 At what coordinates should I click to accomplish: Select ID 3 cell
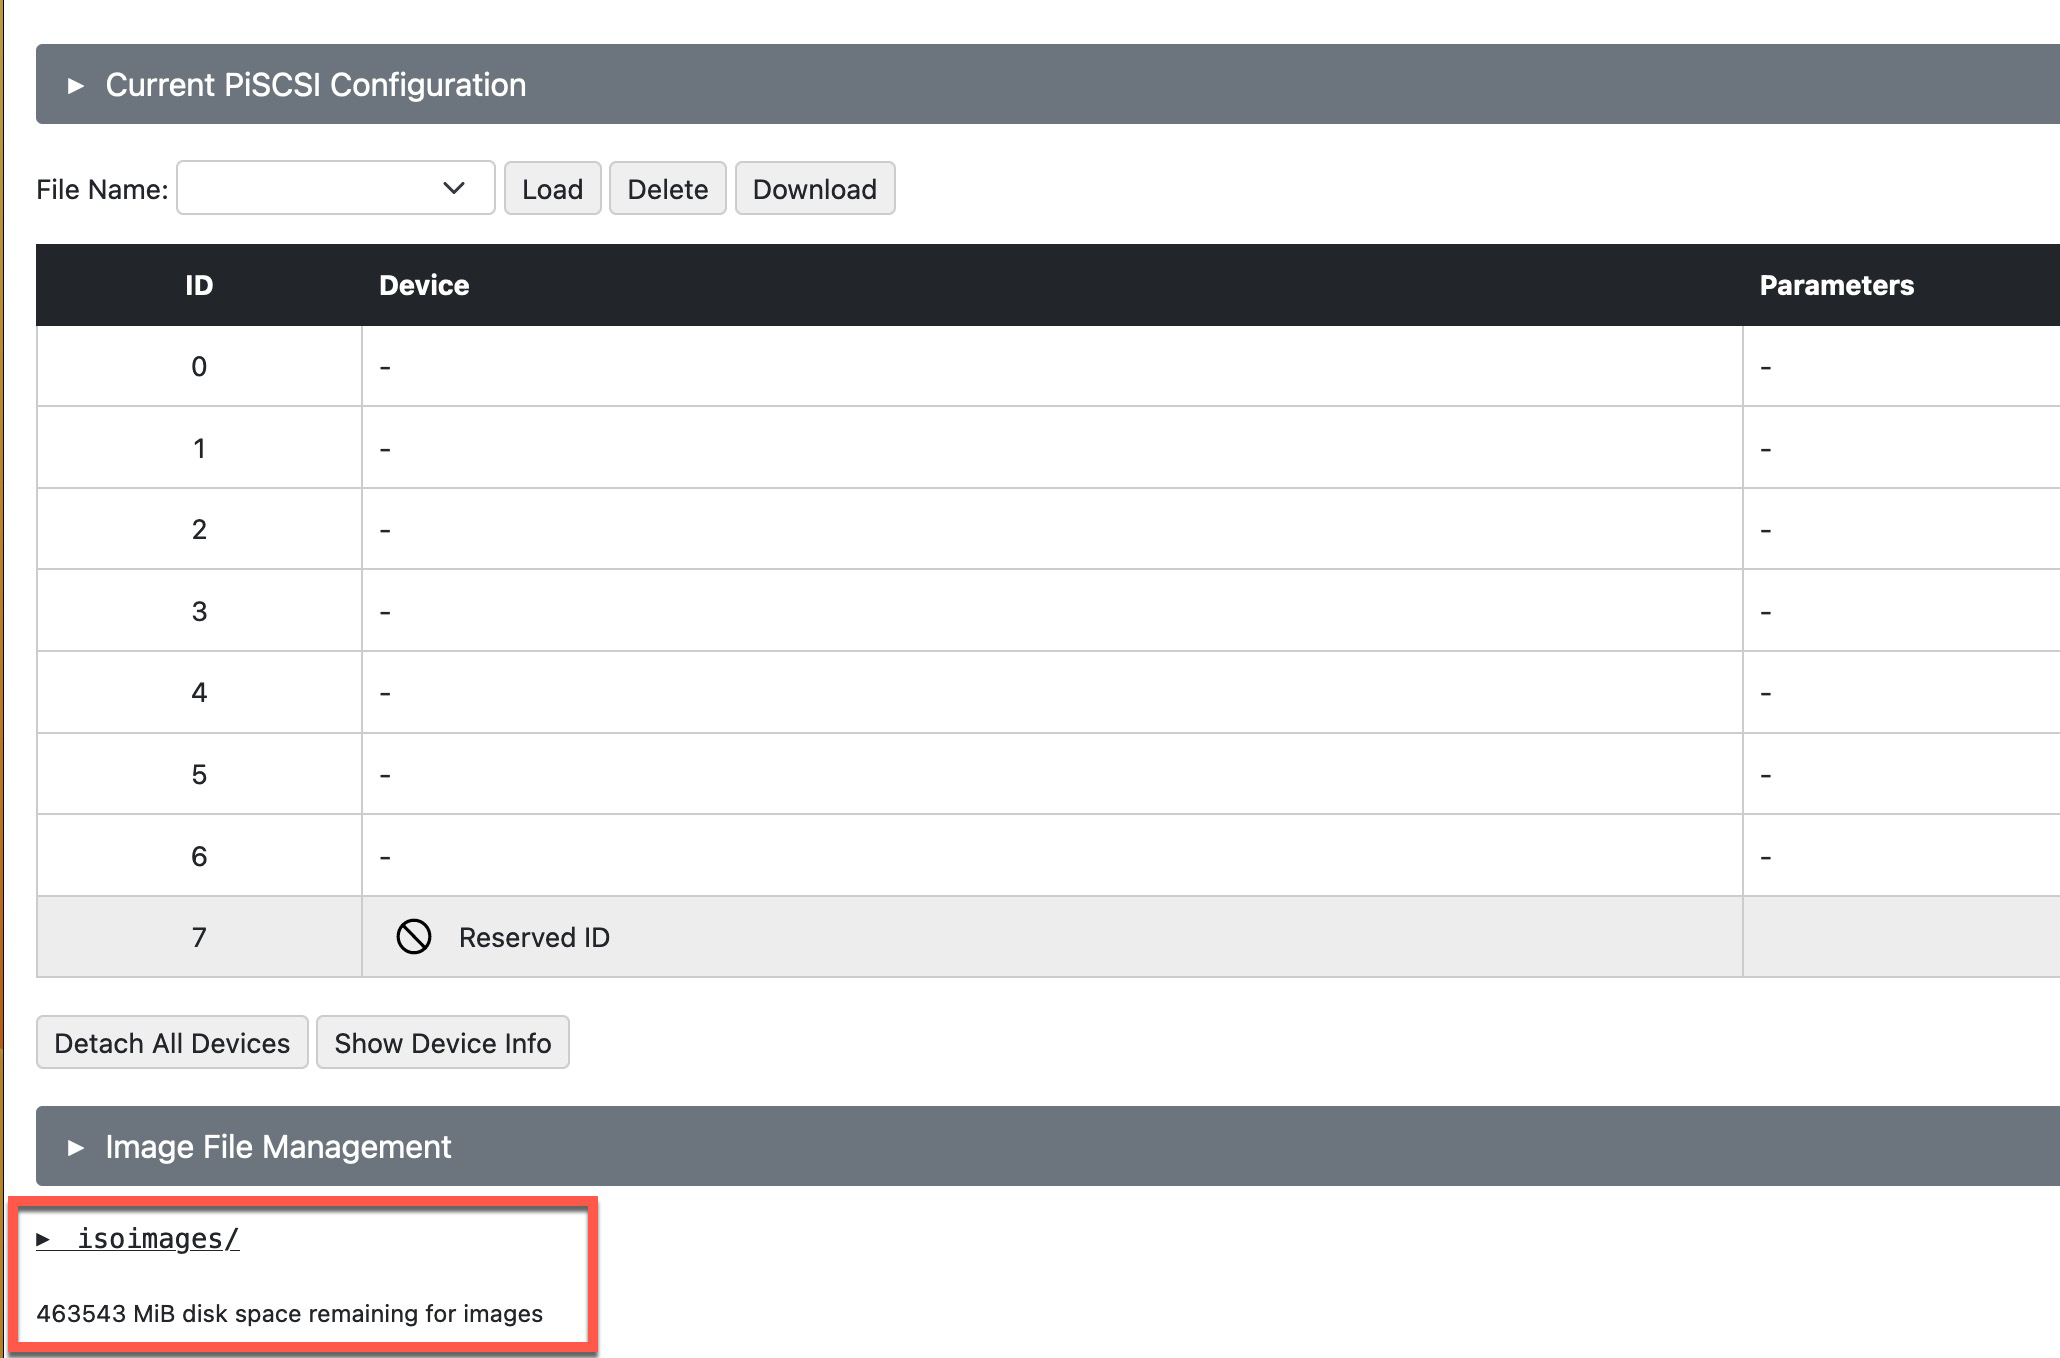point(199,611)
